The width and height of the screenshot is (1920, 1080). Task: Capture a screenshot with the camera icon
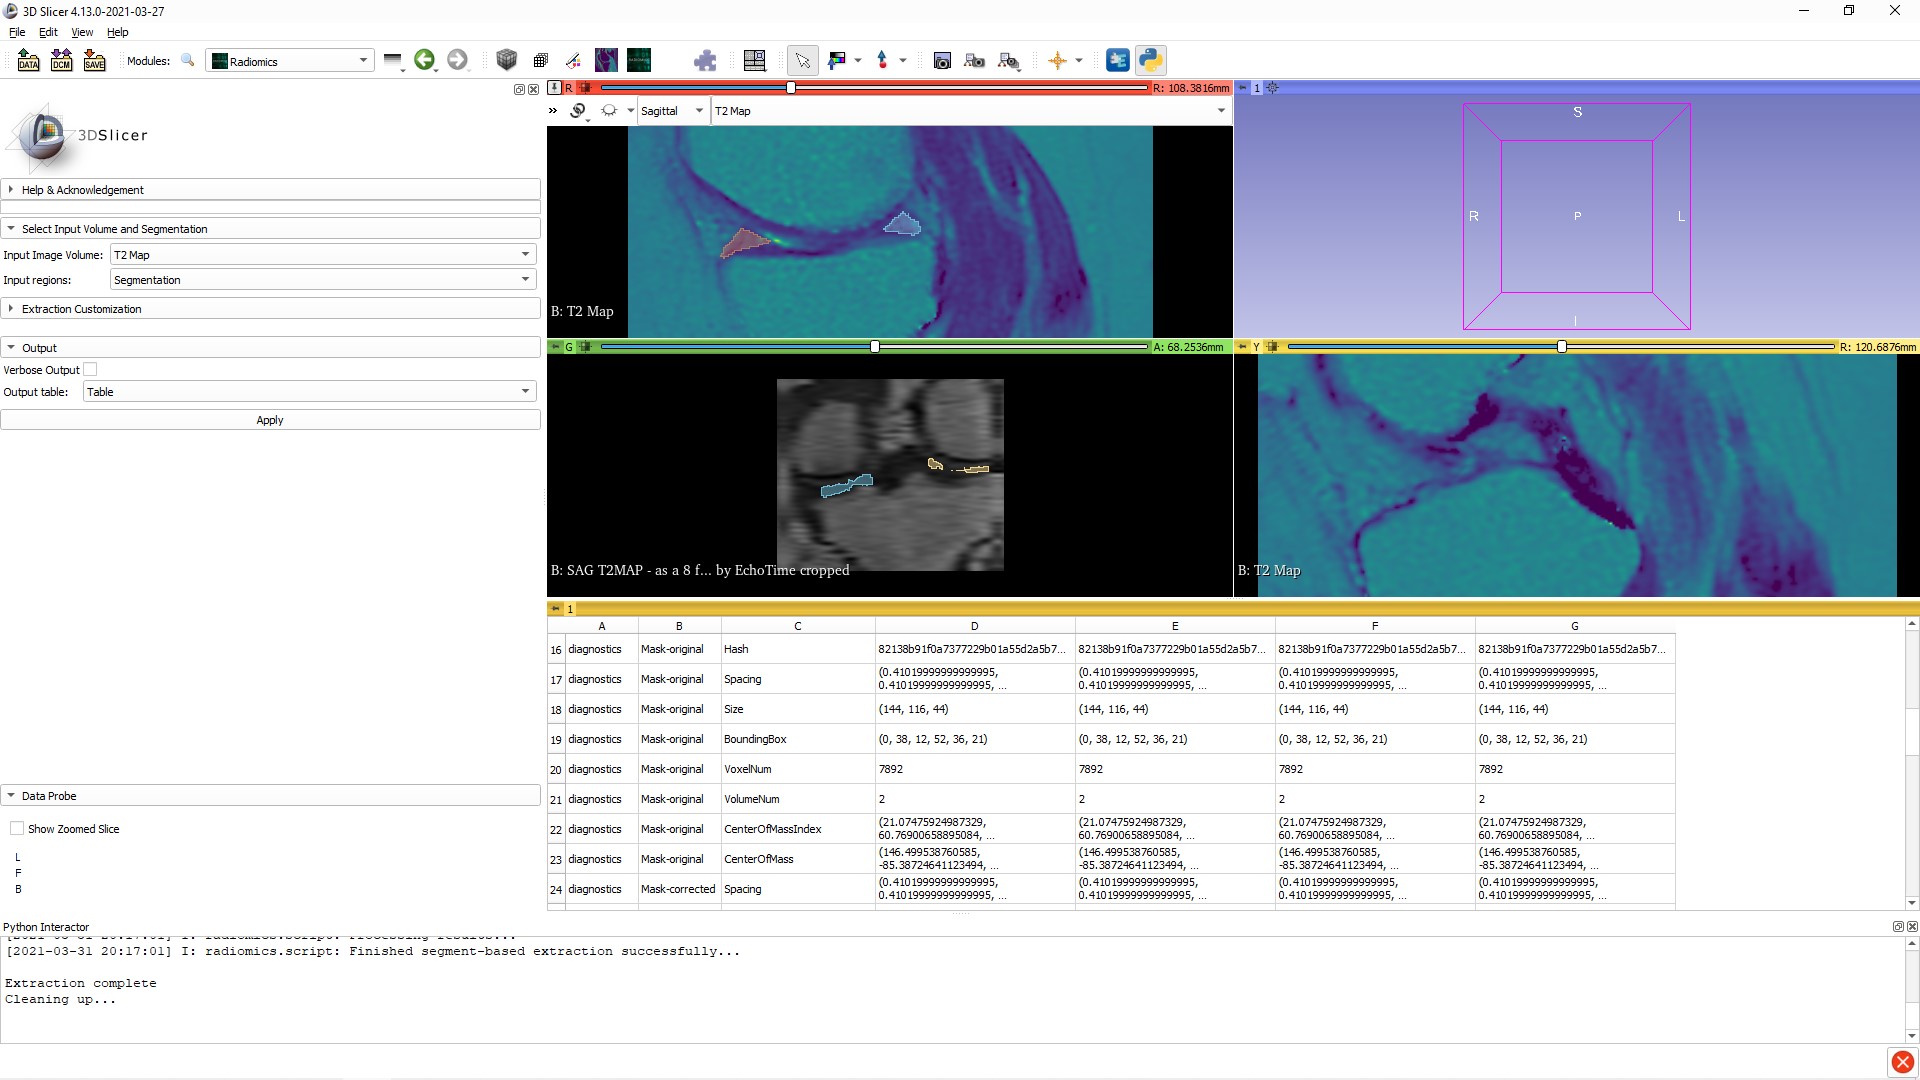click(x=942, y=60)
